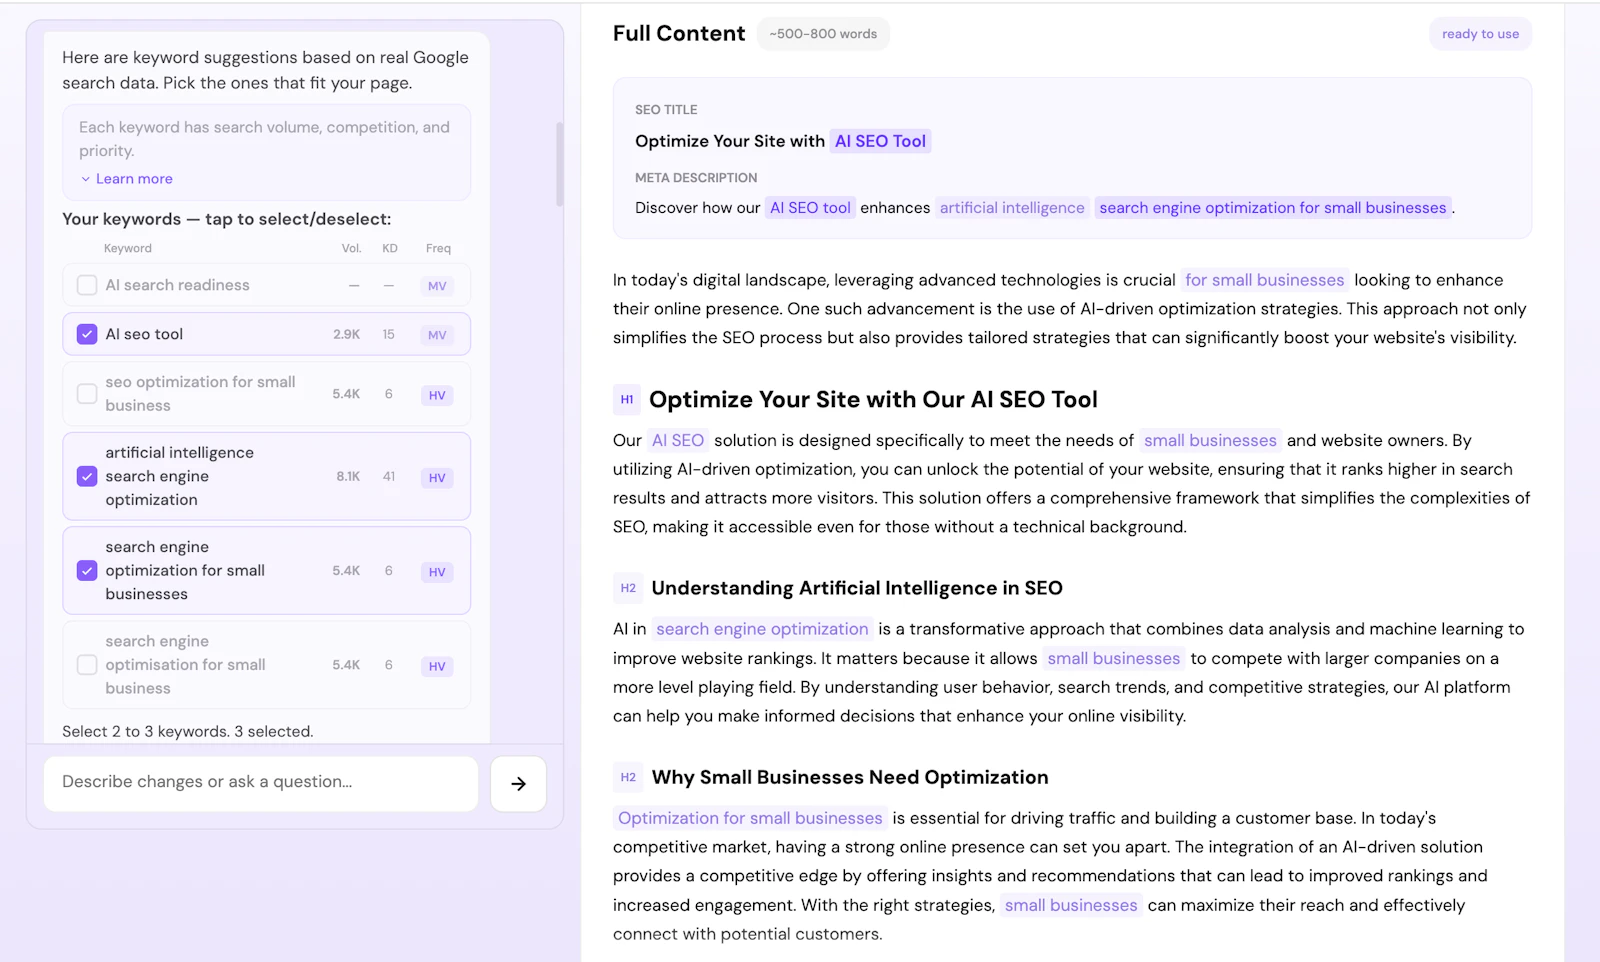This screenshot has width=1600, height=962.
Task: Click the KD value 41
Action: 389,476
